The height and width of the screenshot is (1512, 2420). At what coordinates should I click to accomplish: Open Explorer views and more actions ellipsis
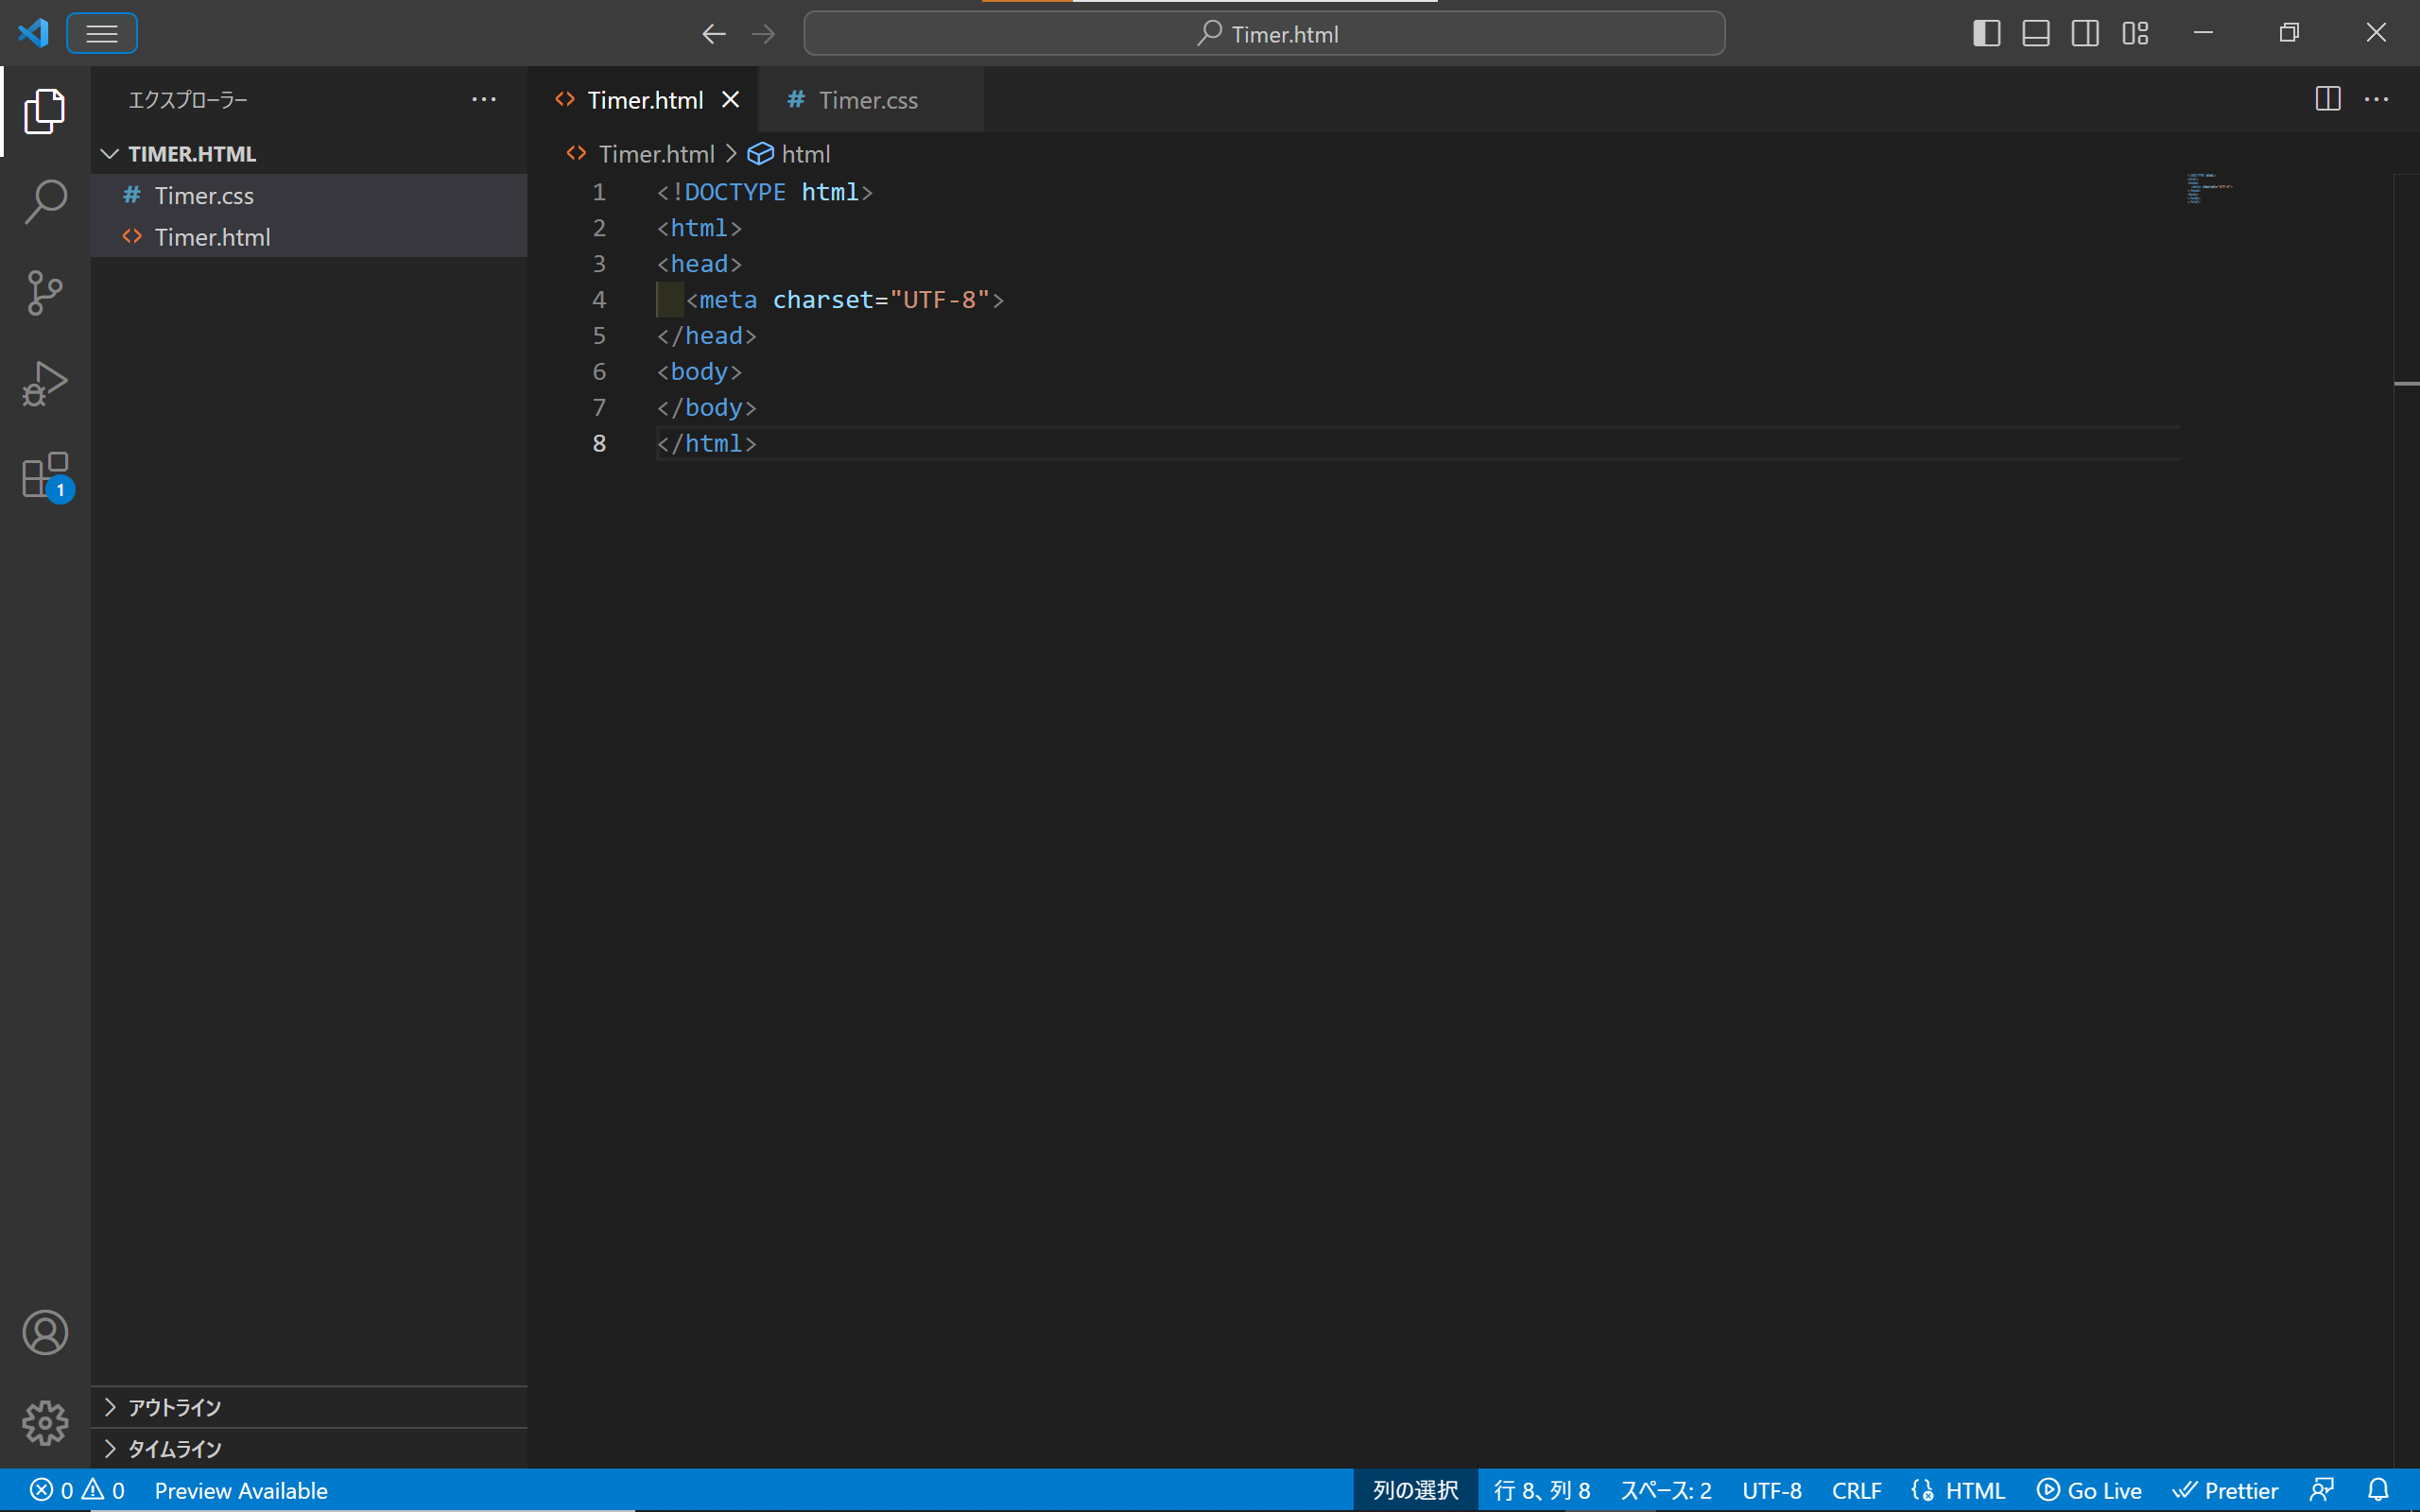484,99
